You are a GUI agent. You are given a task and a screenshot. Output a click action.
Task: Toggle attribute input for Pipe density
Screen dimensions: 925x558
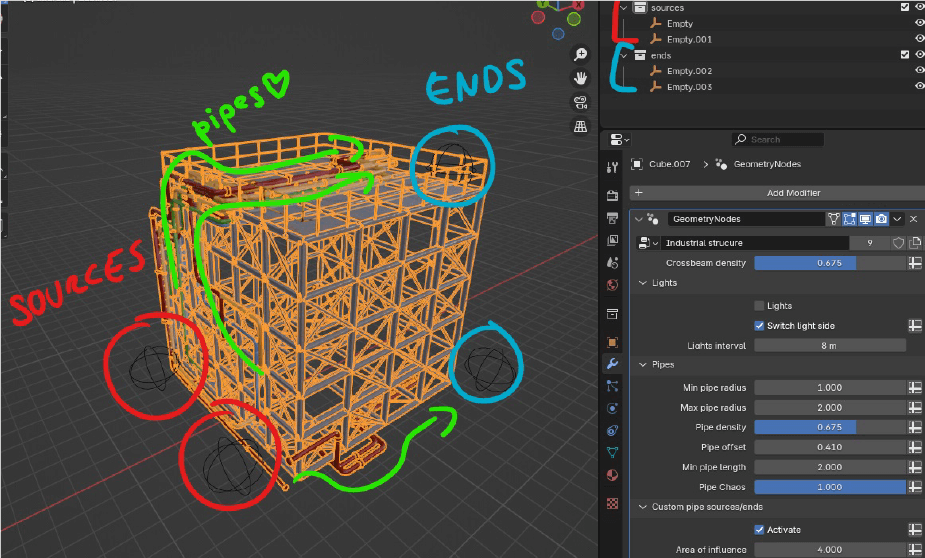tap(915, 427)
